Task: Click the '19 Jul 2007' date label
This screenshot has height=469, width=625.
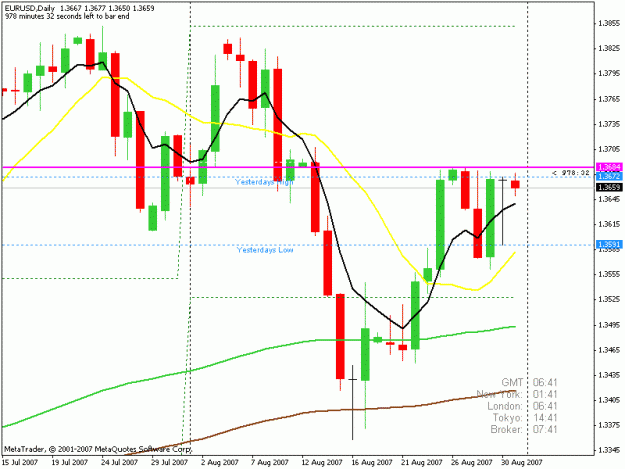Action: coord(70,462)
